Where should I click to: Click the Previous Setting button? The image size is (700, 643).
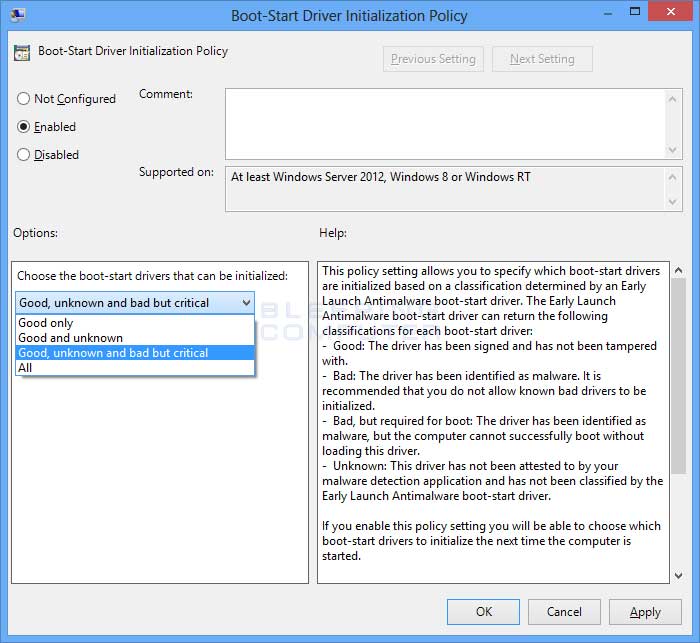pos(433,59)
